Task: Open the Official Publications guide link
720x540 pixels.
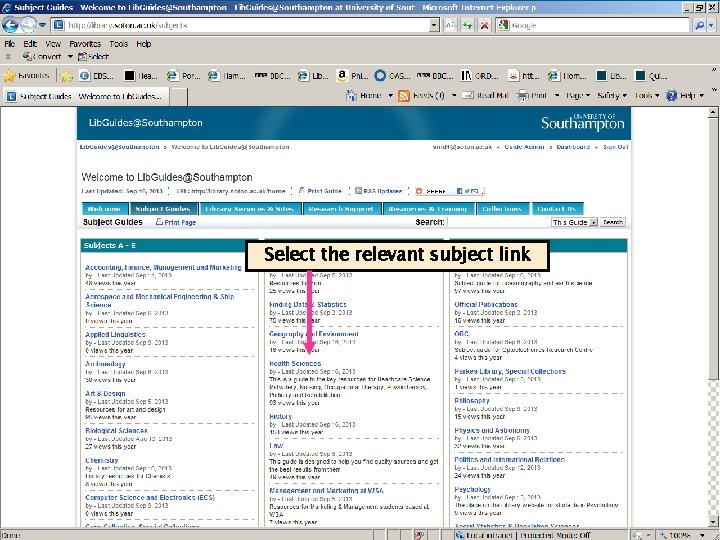Action: pos(486,304)
